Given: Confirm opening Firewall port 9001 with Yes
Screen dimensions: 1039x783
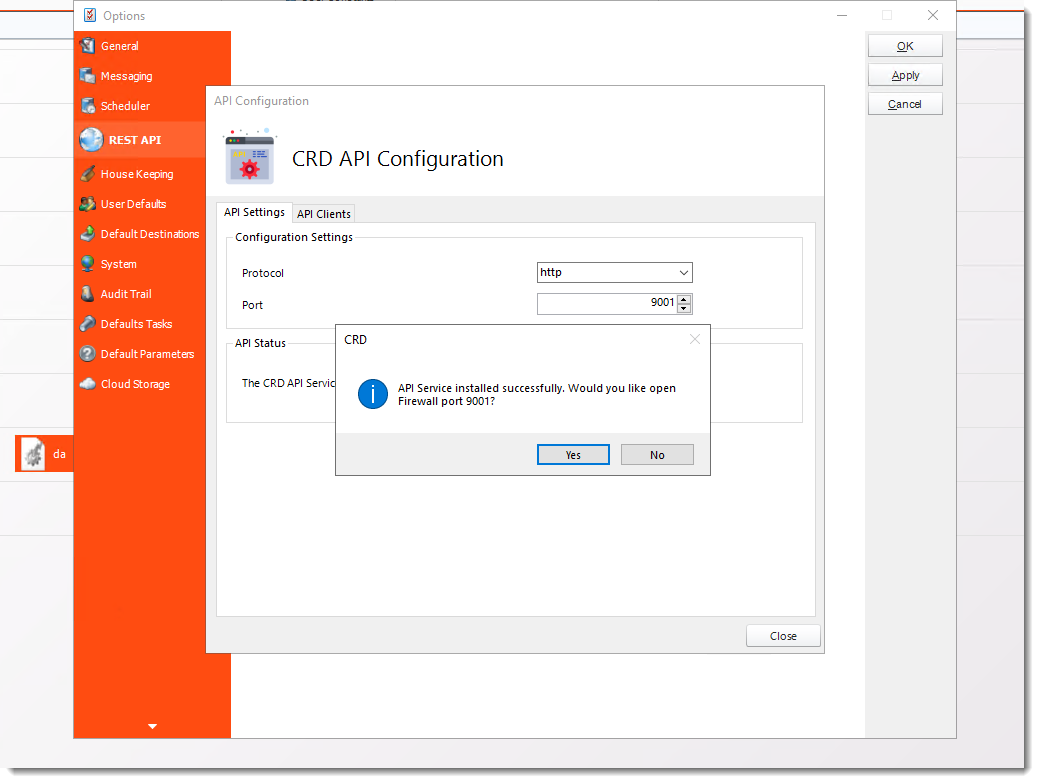Looking at the screenshot, I should tap(573, 454).
